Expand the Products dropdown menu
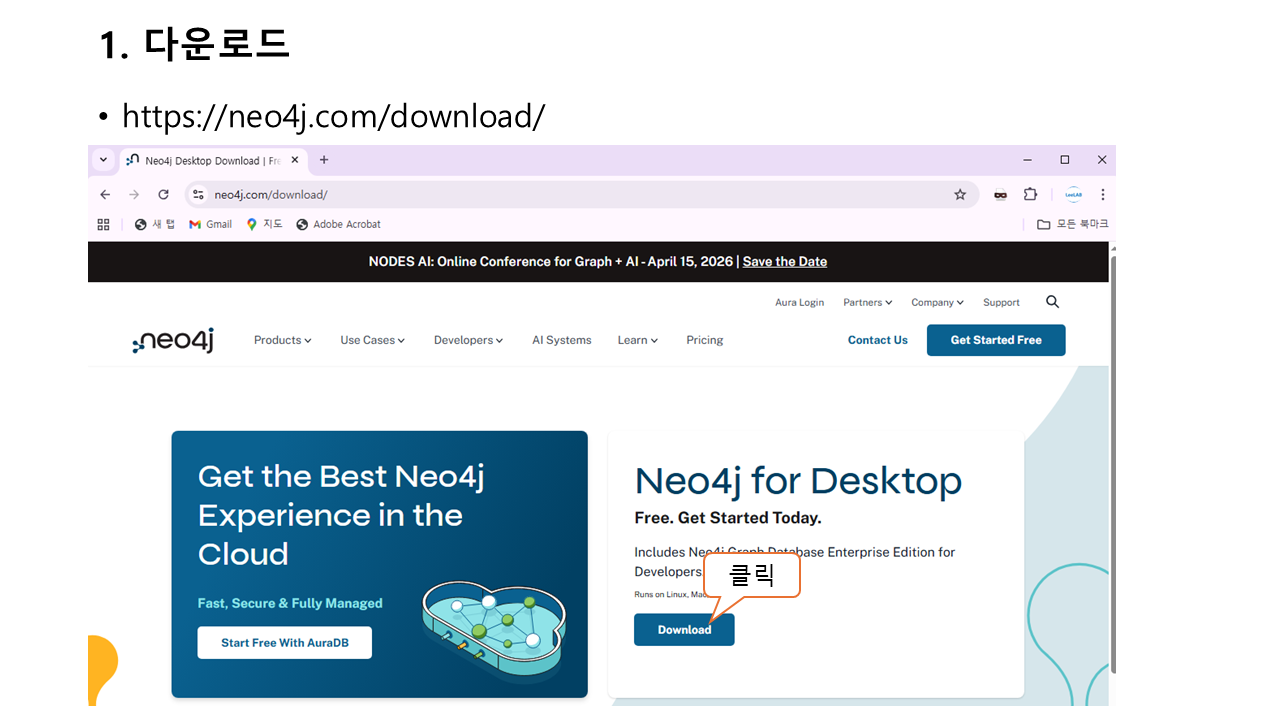 tap(282, 340)
